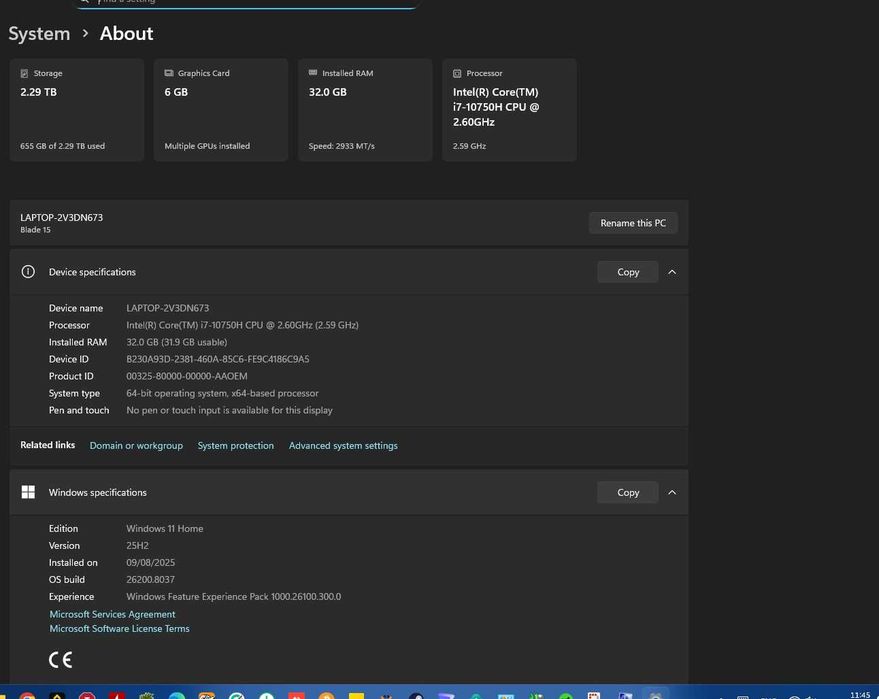Click the Version value 25H2

[137, 545]
